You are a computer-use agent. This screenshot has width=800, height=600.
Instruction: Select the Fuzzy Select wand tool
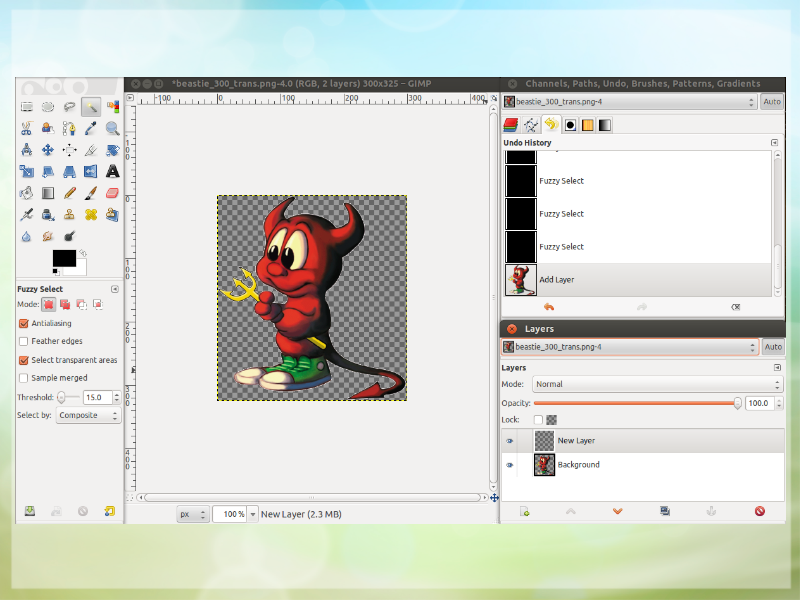click(x=91, y=107)
